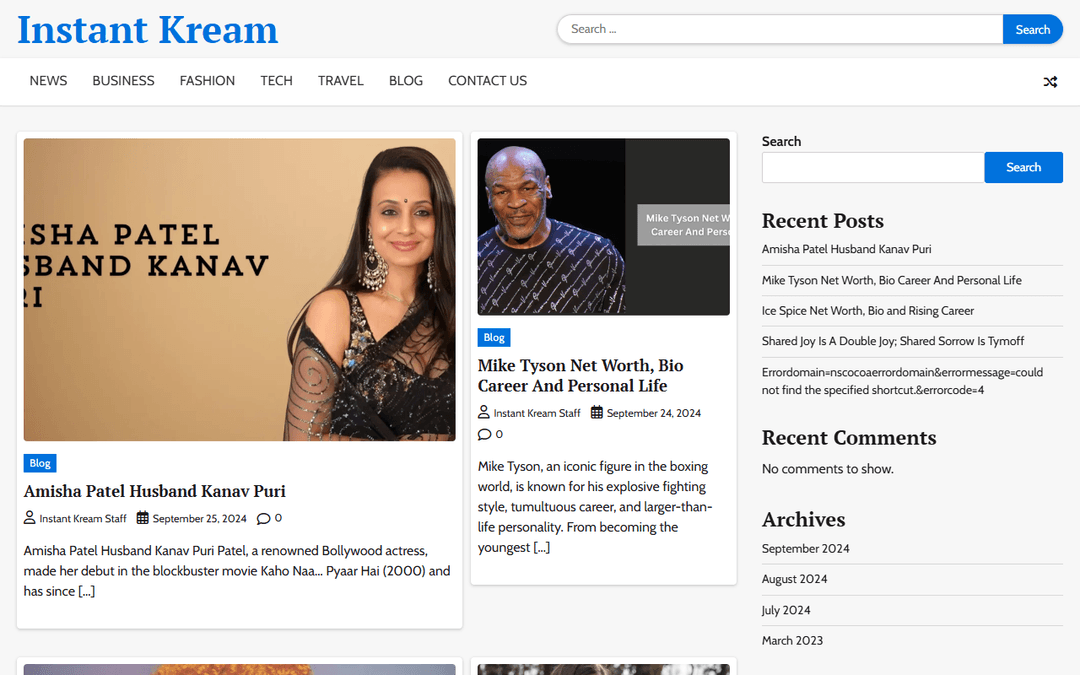Viewport: 1080px width, 675px height.
Task: Open the NEWS menu item
Action: (48, 81)
